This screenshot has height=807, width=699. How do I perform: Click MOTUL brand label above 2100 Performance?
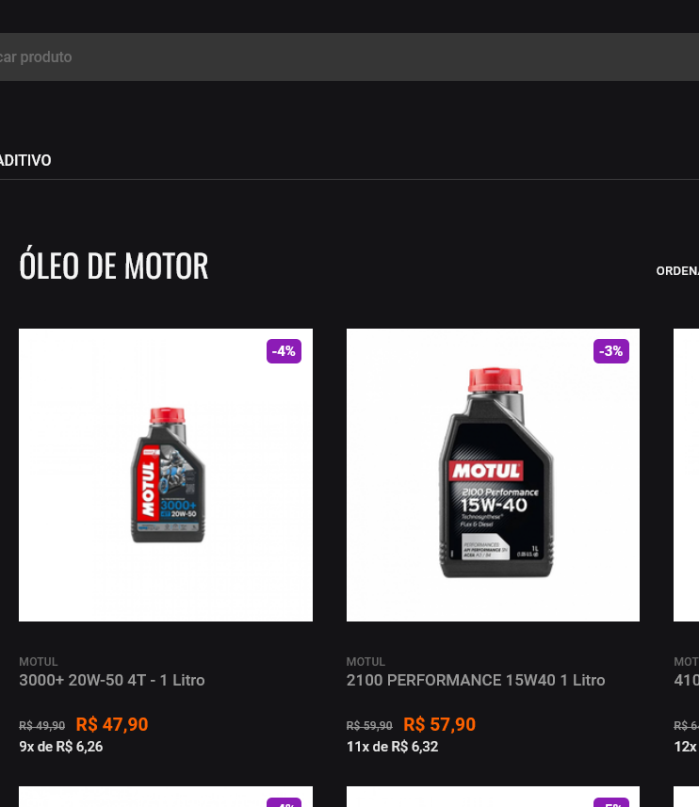(366, 662)
